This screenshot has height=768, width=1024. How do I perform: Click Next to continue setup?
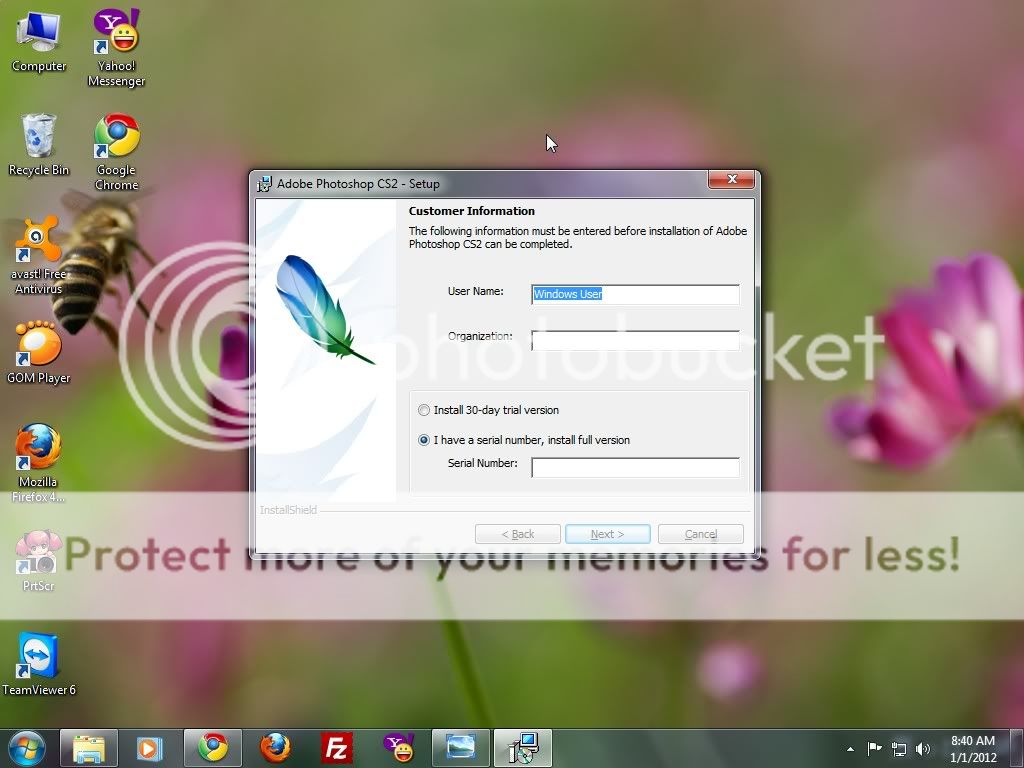(607, 534)
